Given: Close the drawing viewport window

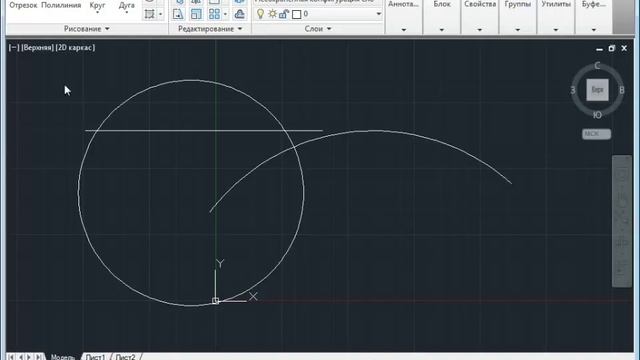Looking at the screenshot, I should (x=624, y=48).
